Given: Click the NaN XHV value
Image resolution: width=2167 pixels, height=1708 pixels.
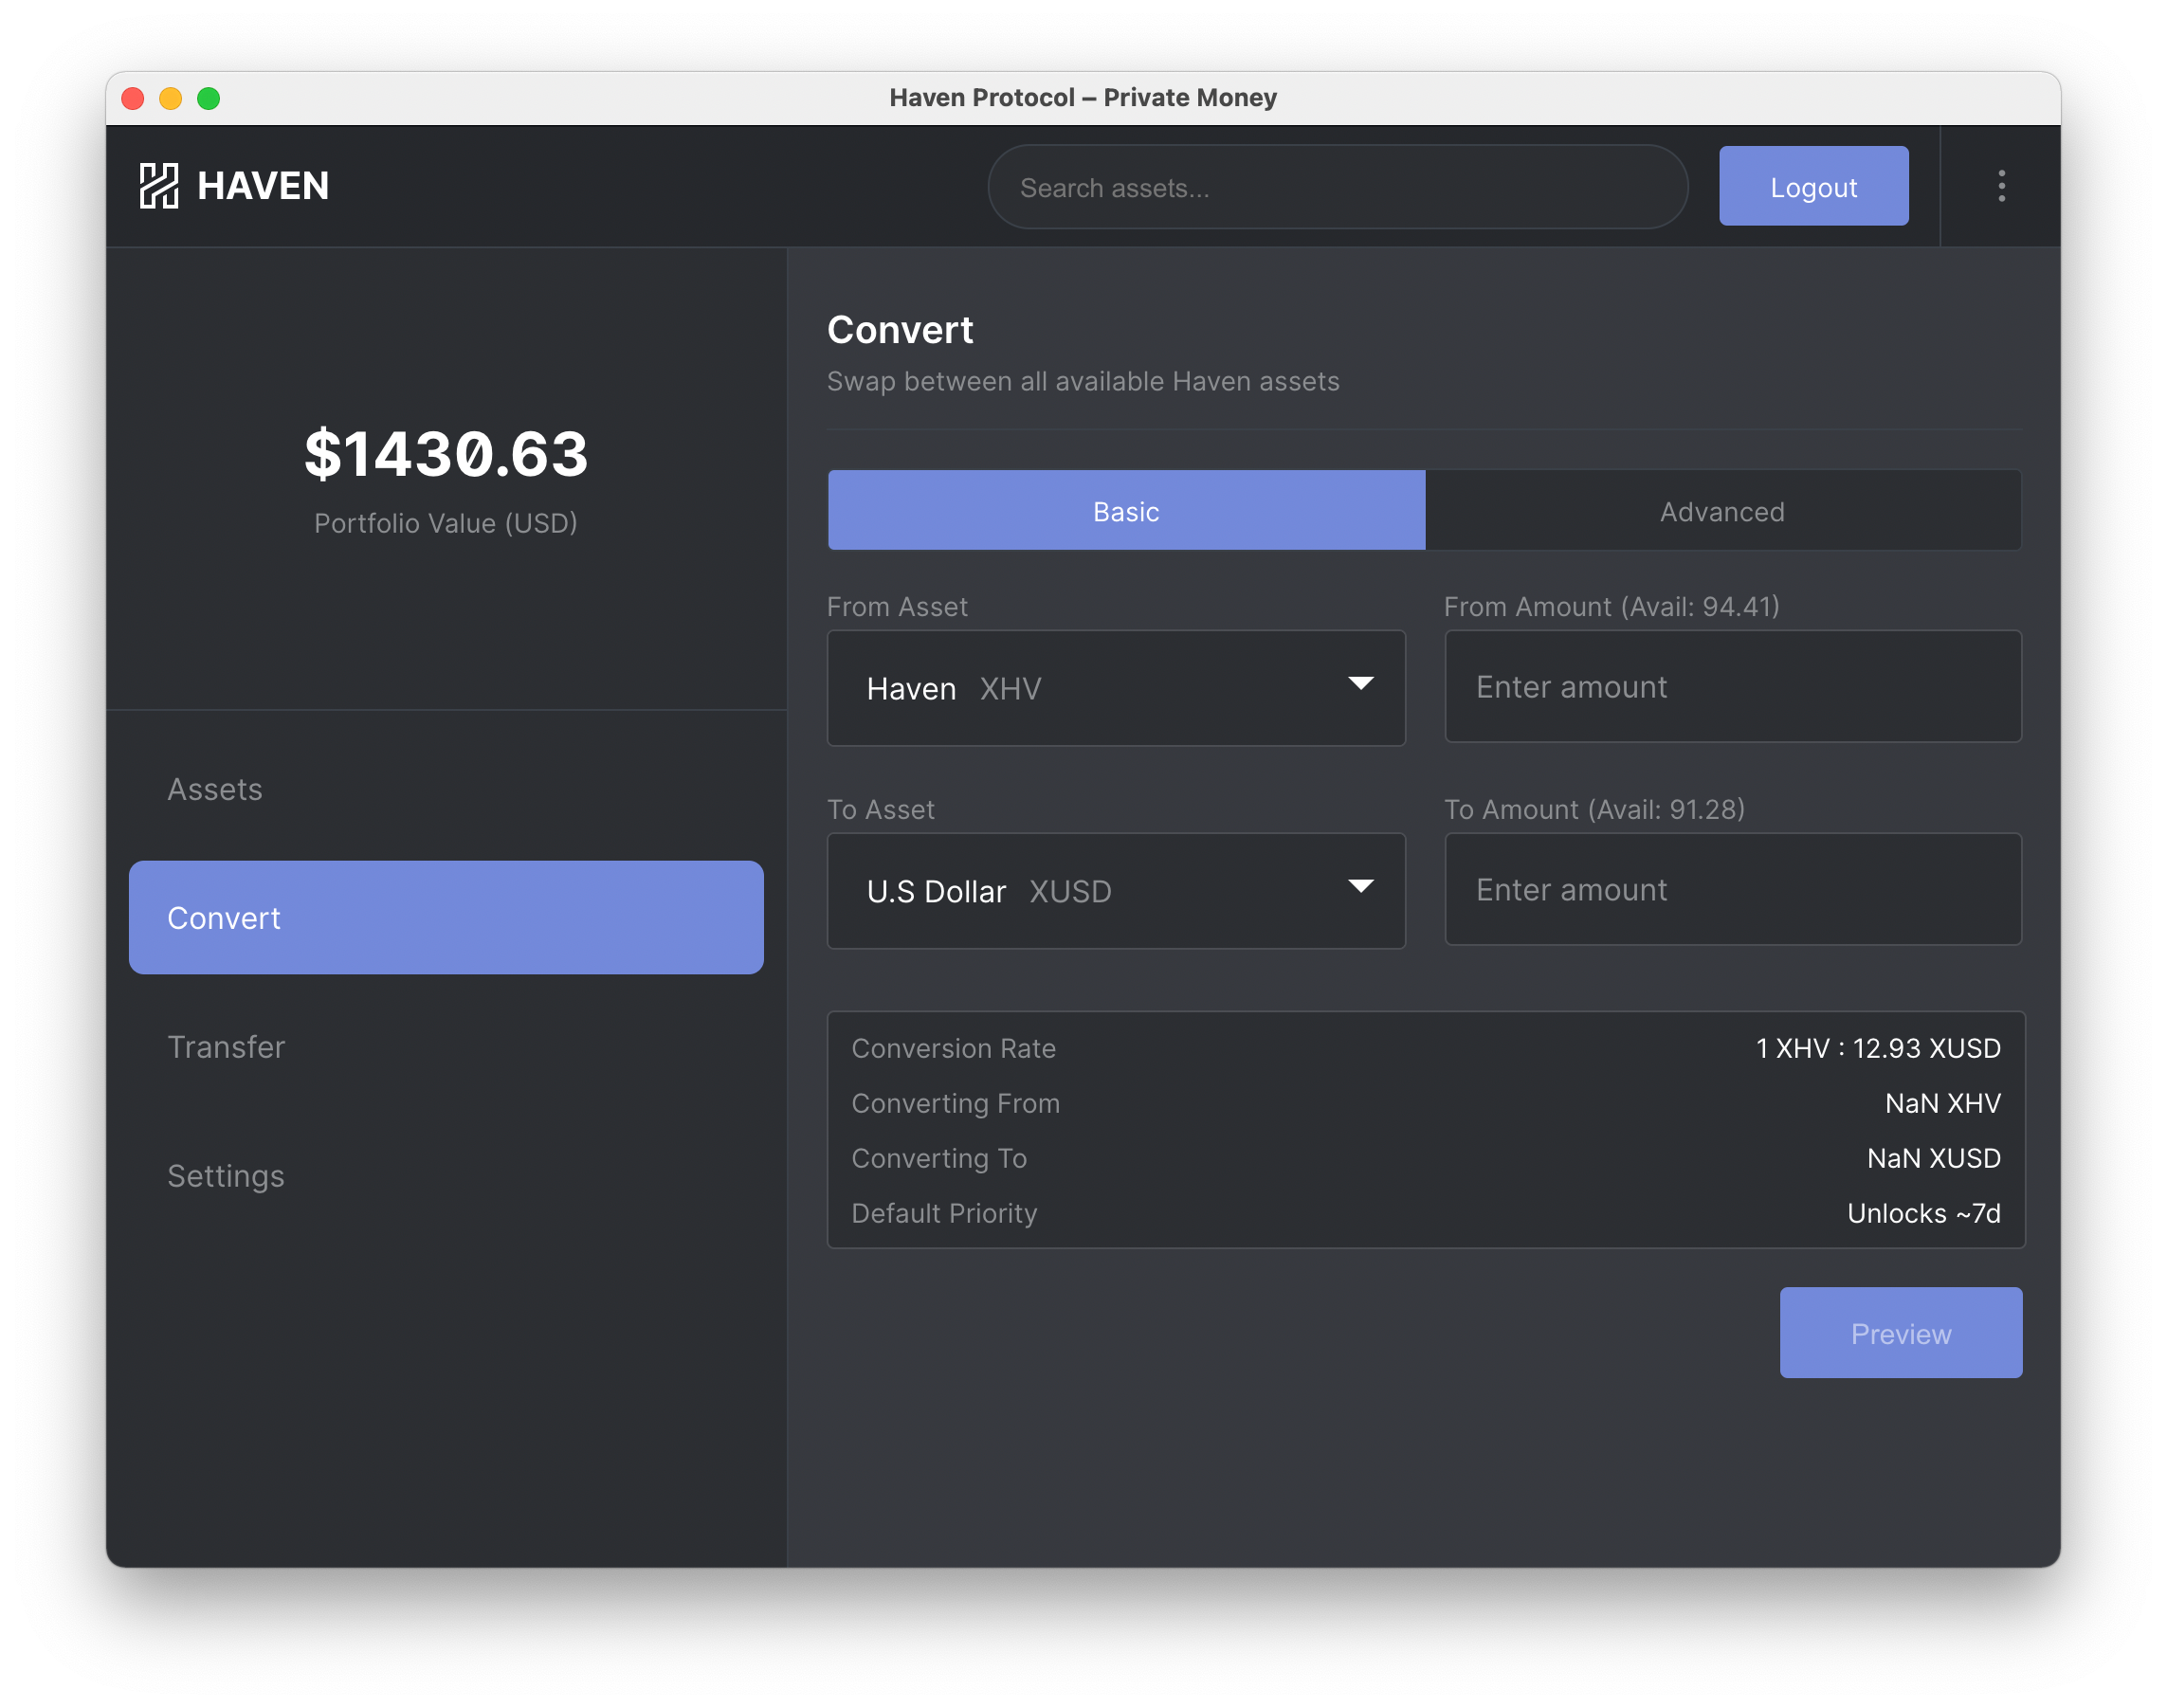Looking at the screenshot, I should 1942,1103.
